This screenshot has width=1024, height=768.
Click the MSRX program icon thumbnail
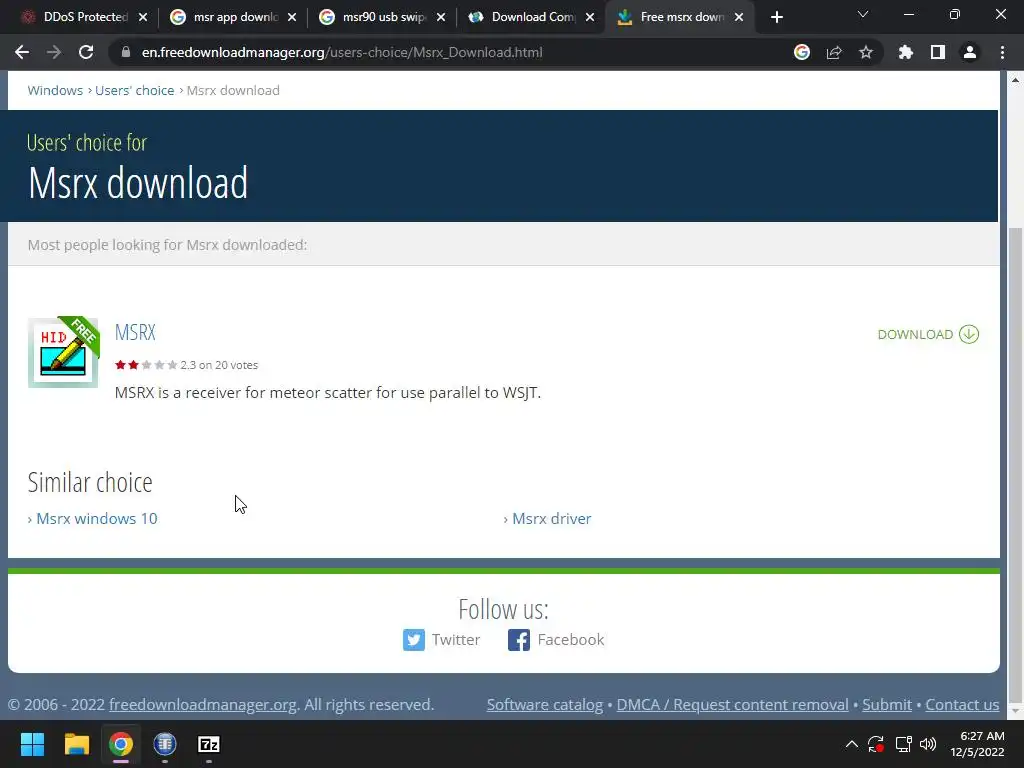[x=63, y=353]
